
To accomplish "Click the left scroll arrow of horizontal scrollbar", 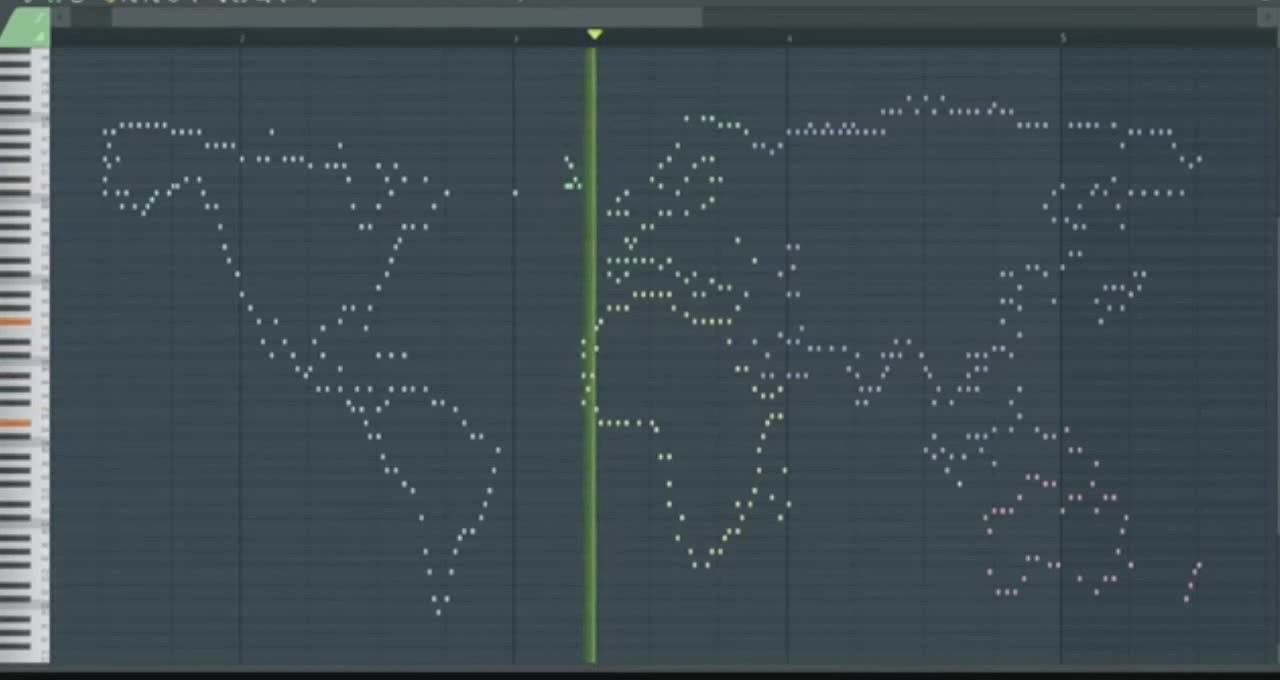I will tap(62, 17).
